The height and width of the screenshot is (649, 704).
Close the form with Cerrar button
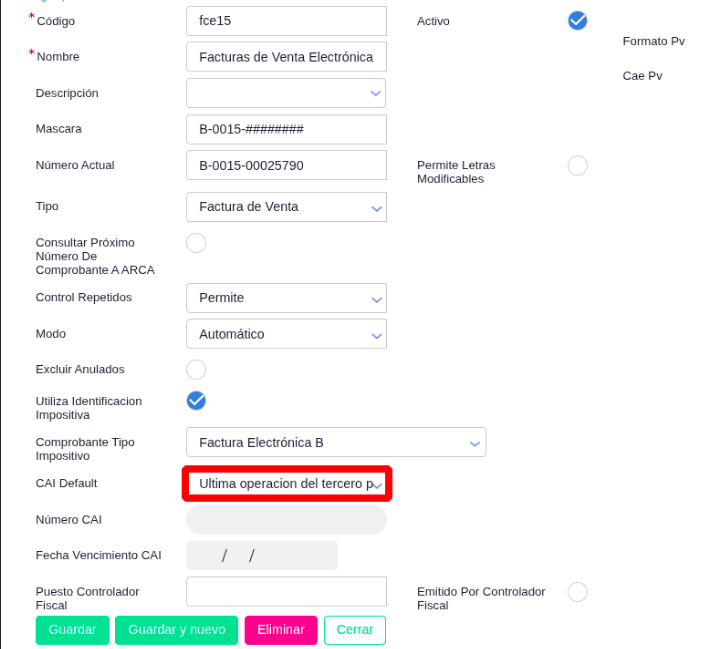click(x=355, y=630)
